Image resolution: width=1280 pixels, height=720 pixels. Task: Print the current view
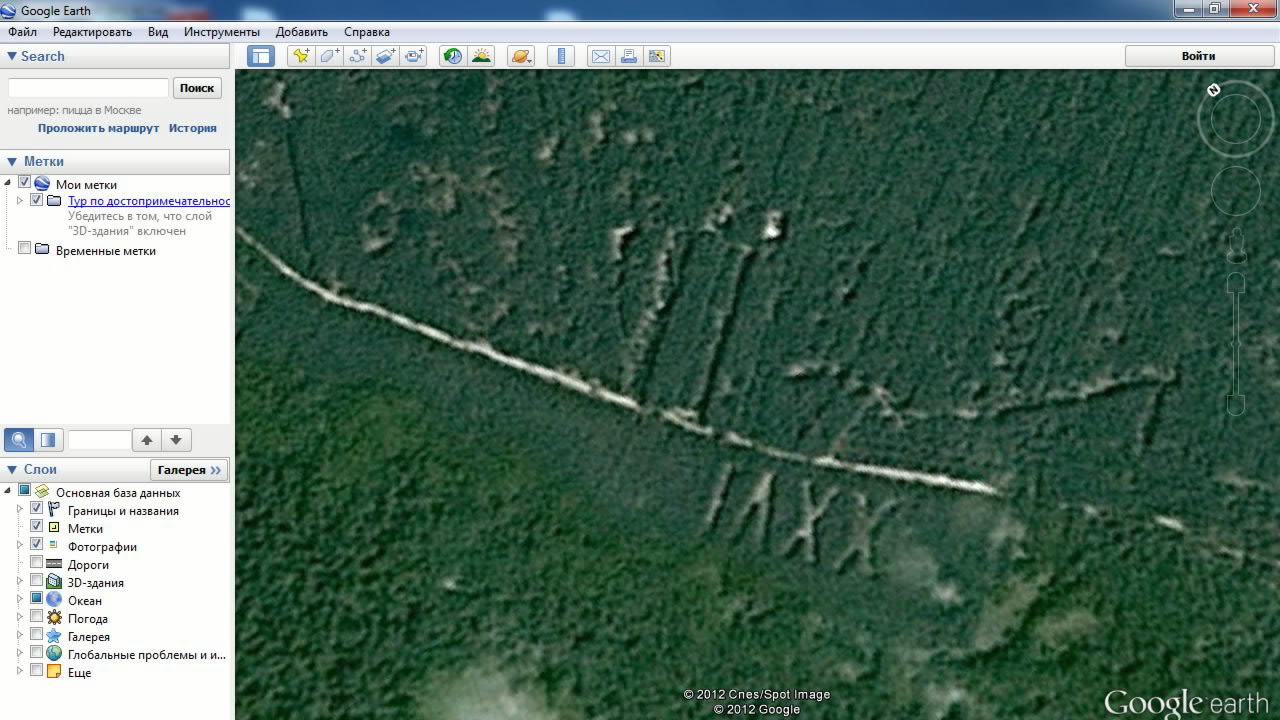629,56
